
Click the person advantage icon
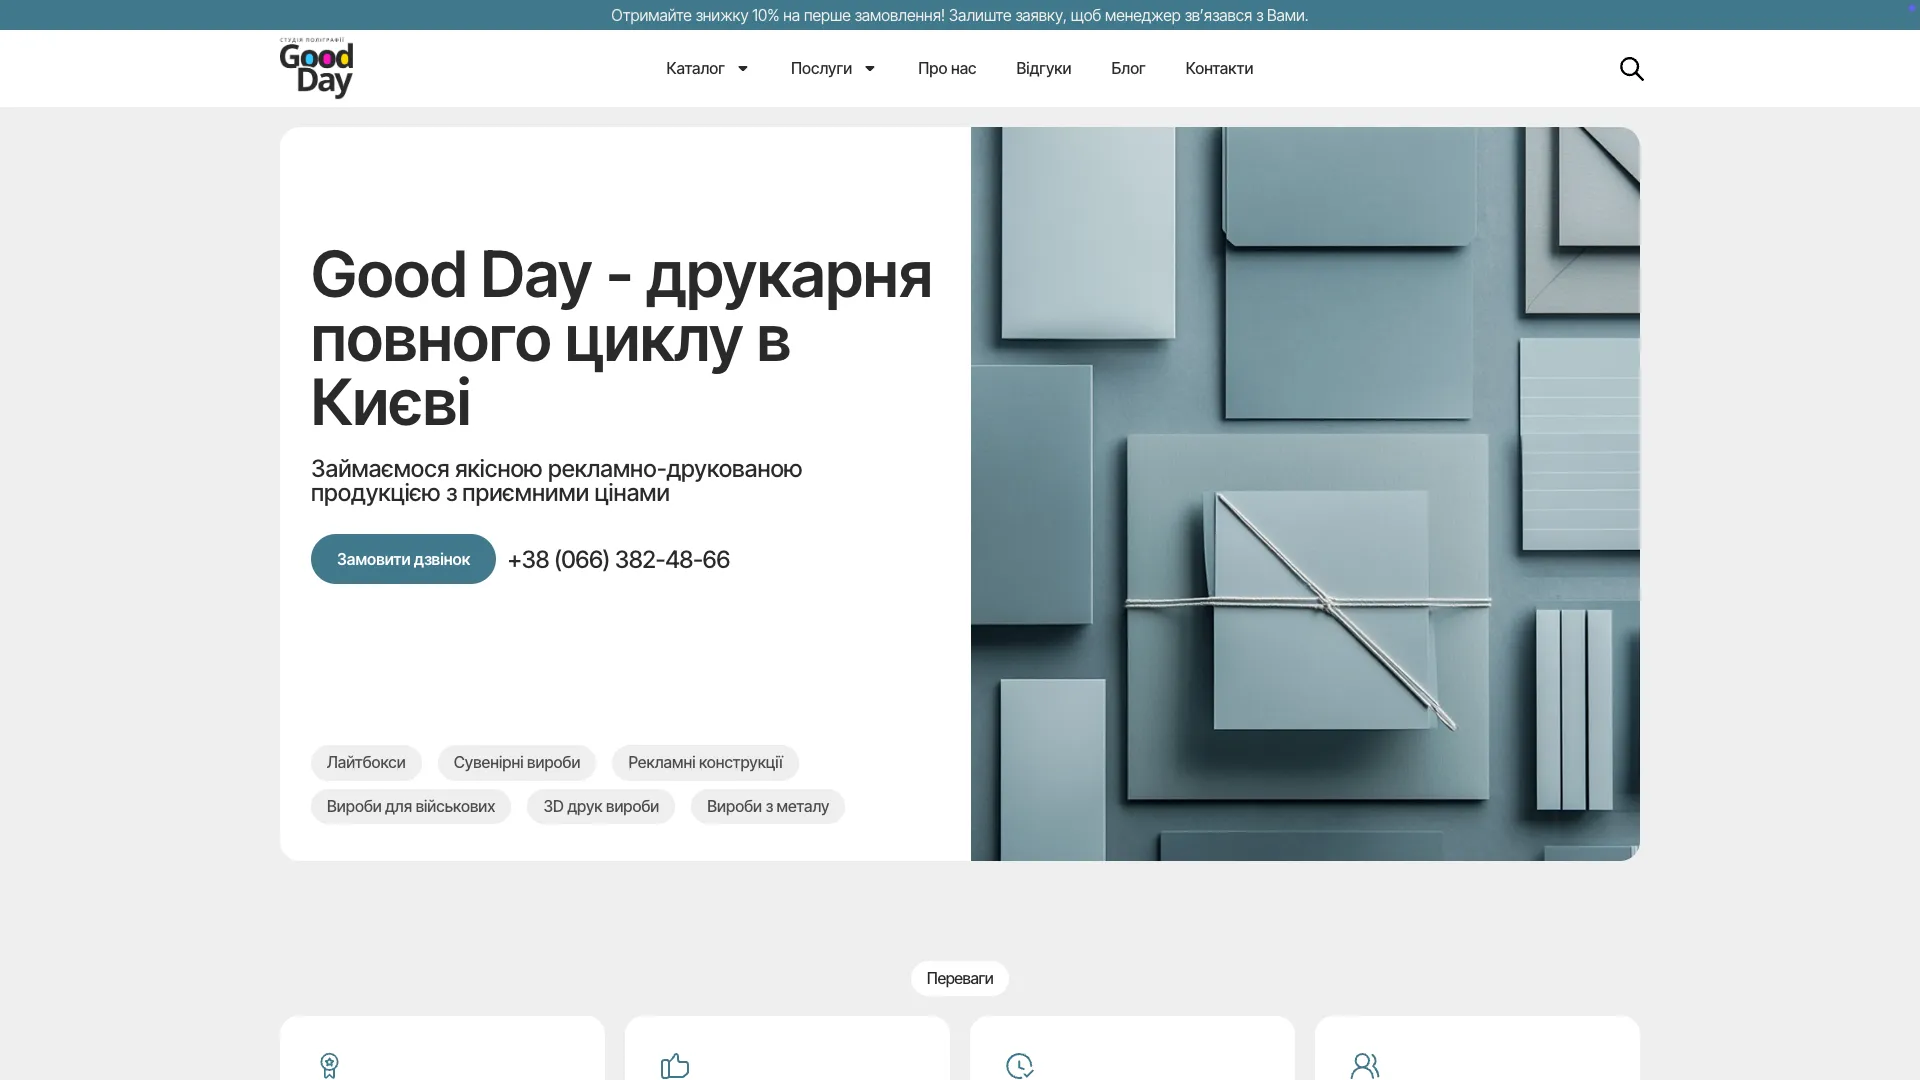[1365, 1065]
